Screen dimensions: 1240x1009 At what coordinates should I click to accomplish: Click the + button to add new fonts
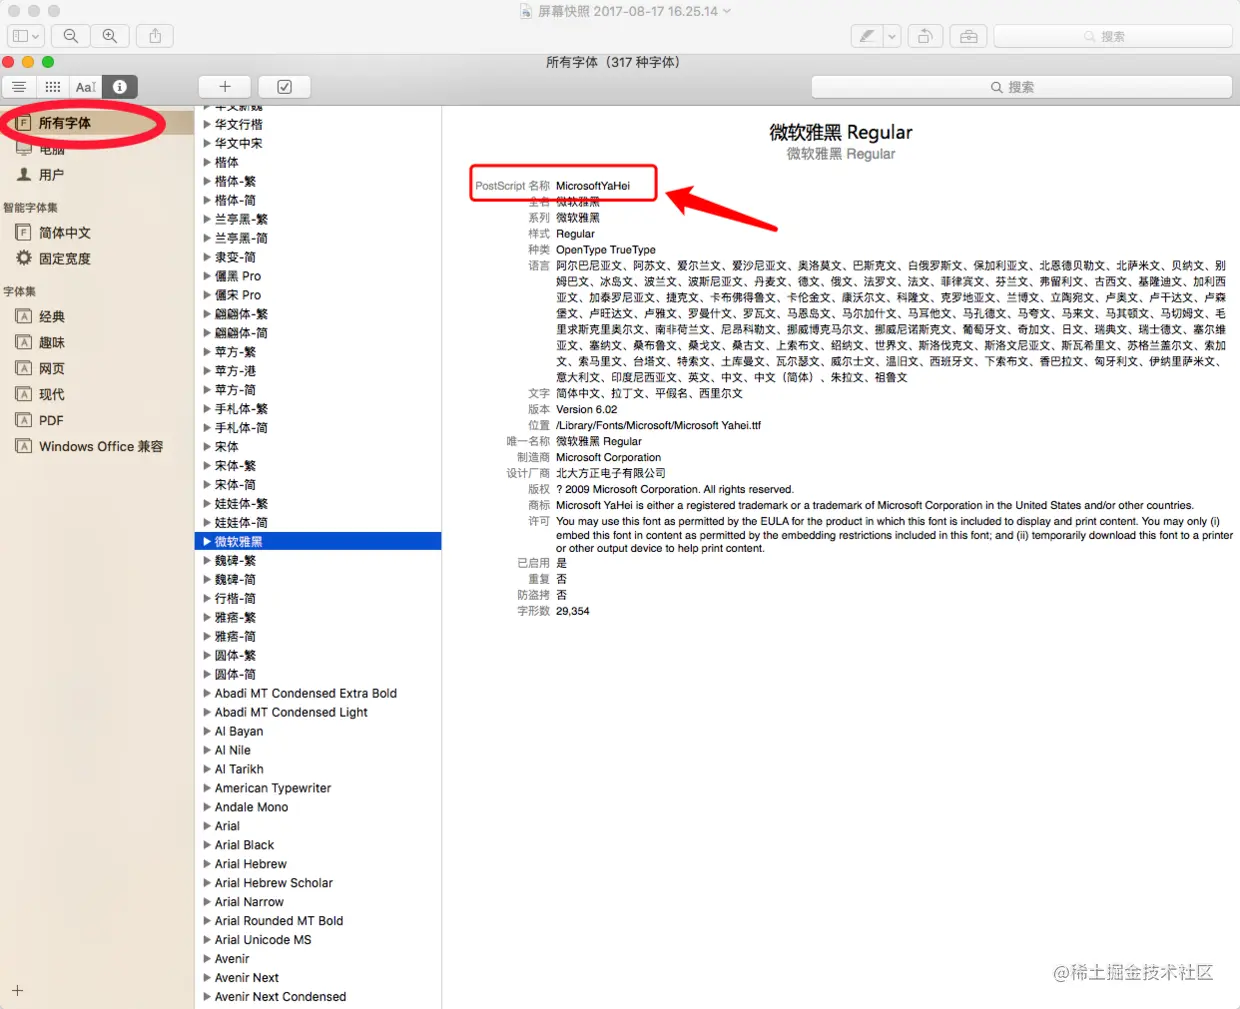click(224, 87)
